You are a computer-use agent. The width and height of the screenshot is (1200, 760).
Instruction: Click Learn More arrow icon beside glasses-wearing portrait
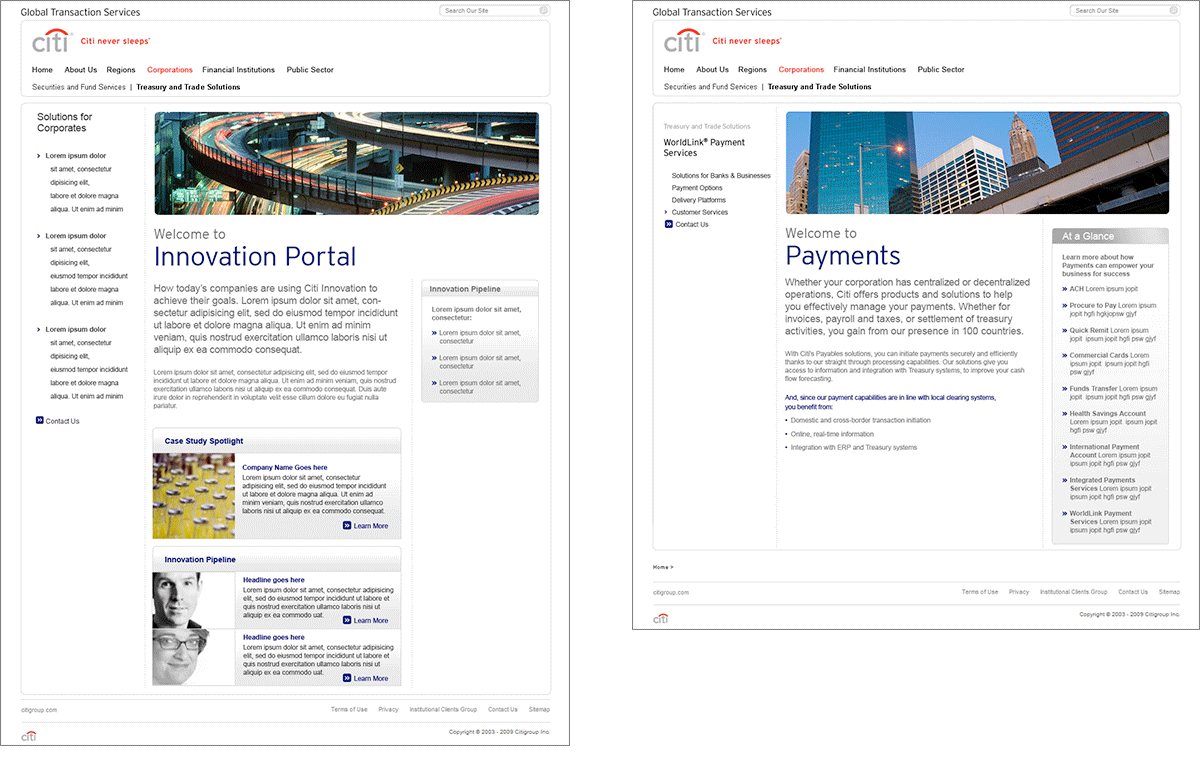coord(347,678)
